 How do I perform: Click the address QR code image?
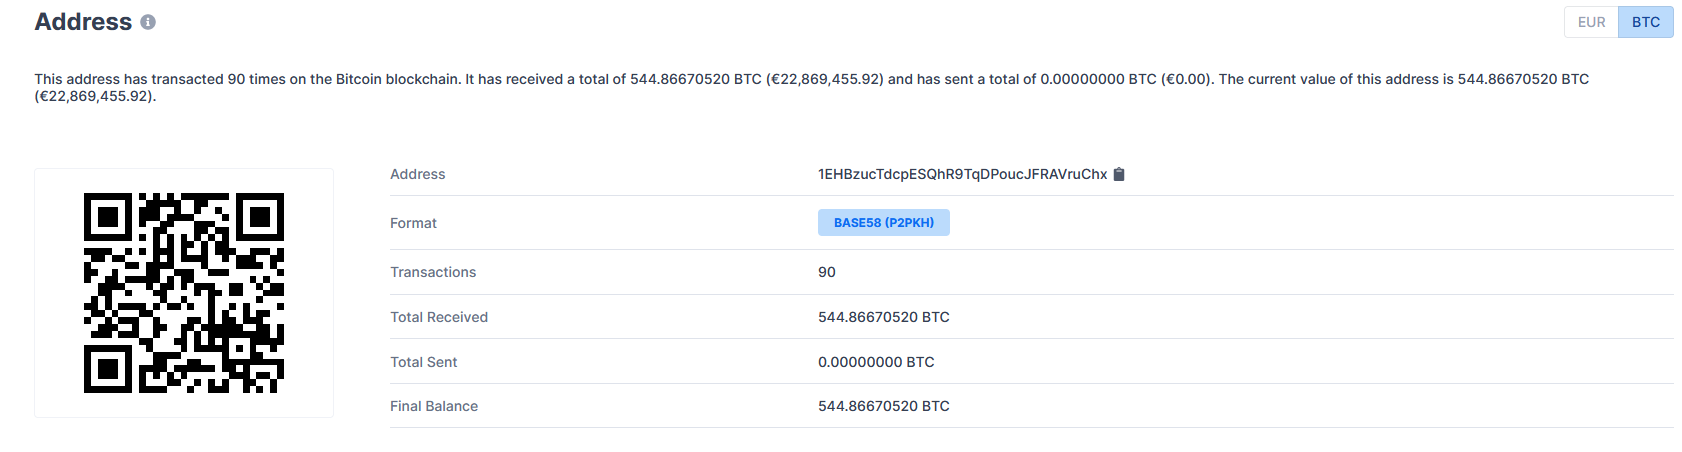184,293
